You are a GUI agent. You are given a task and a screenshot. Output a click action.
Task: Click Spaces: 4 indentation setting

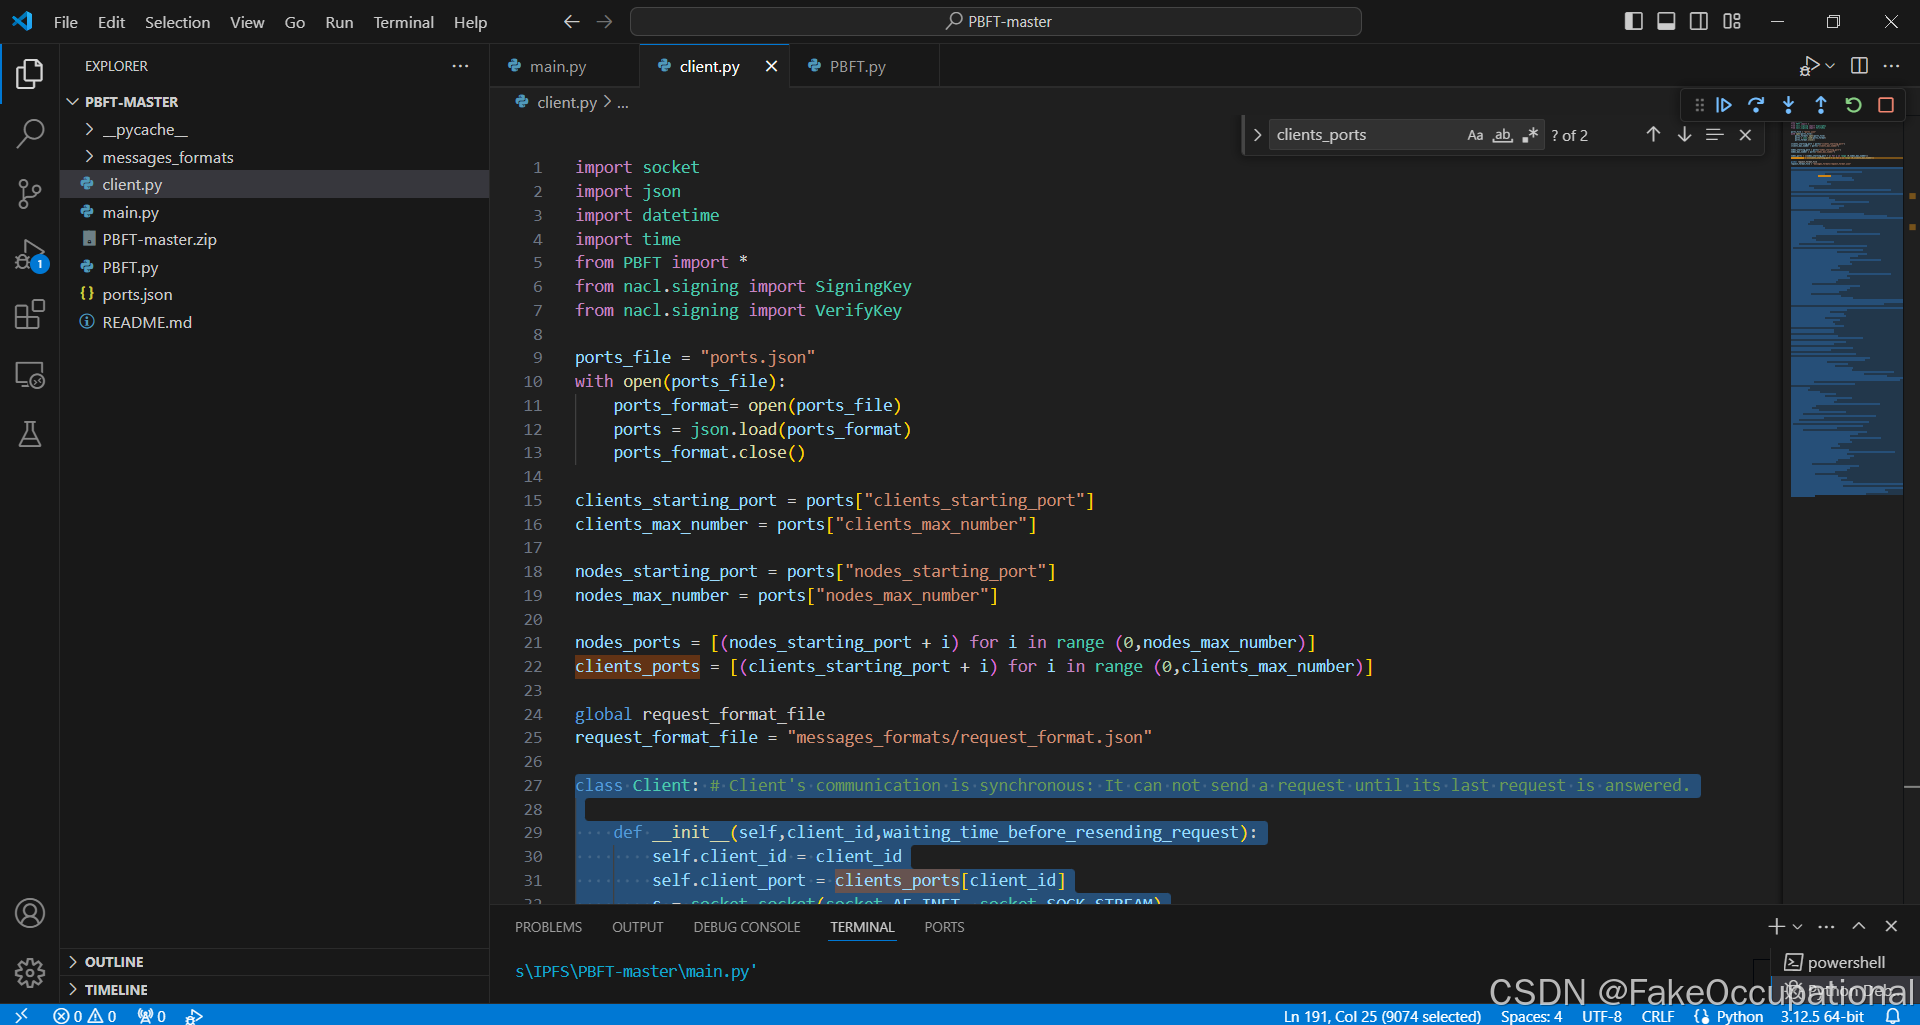point(1531,1016)
